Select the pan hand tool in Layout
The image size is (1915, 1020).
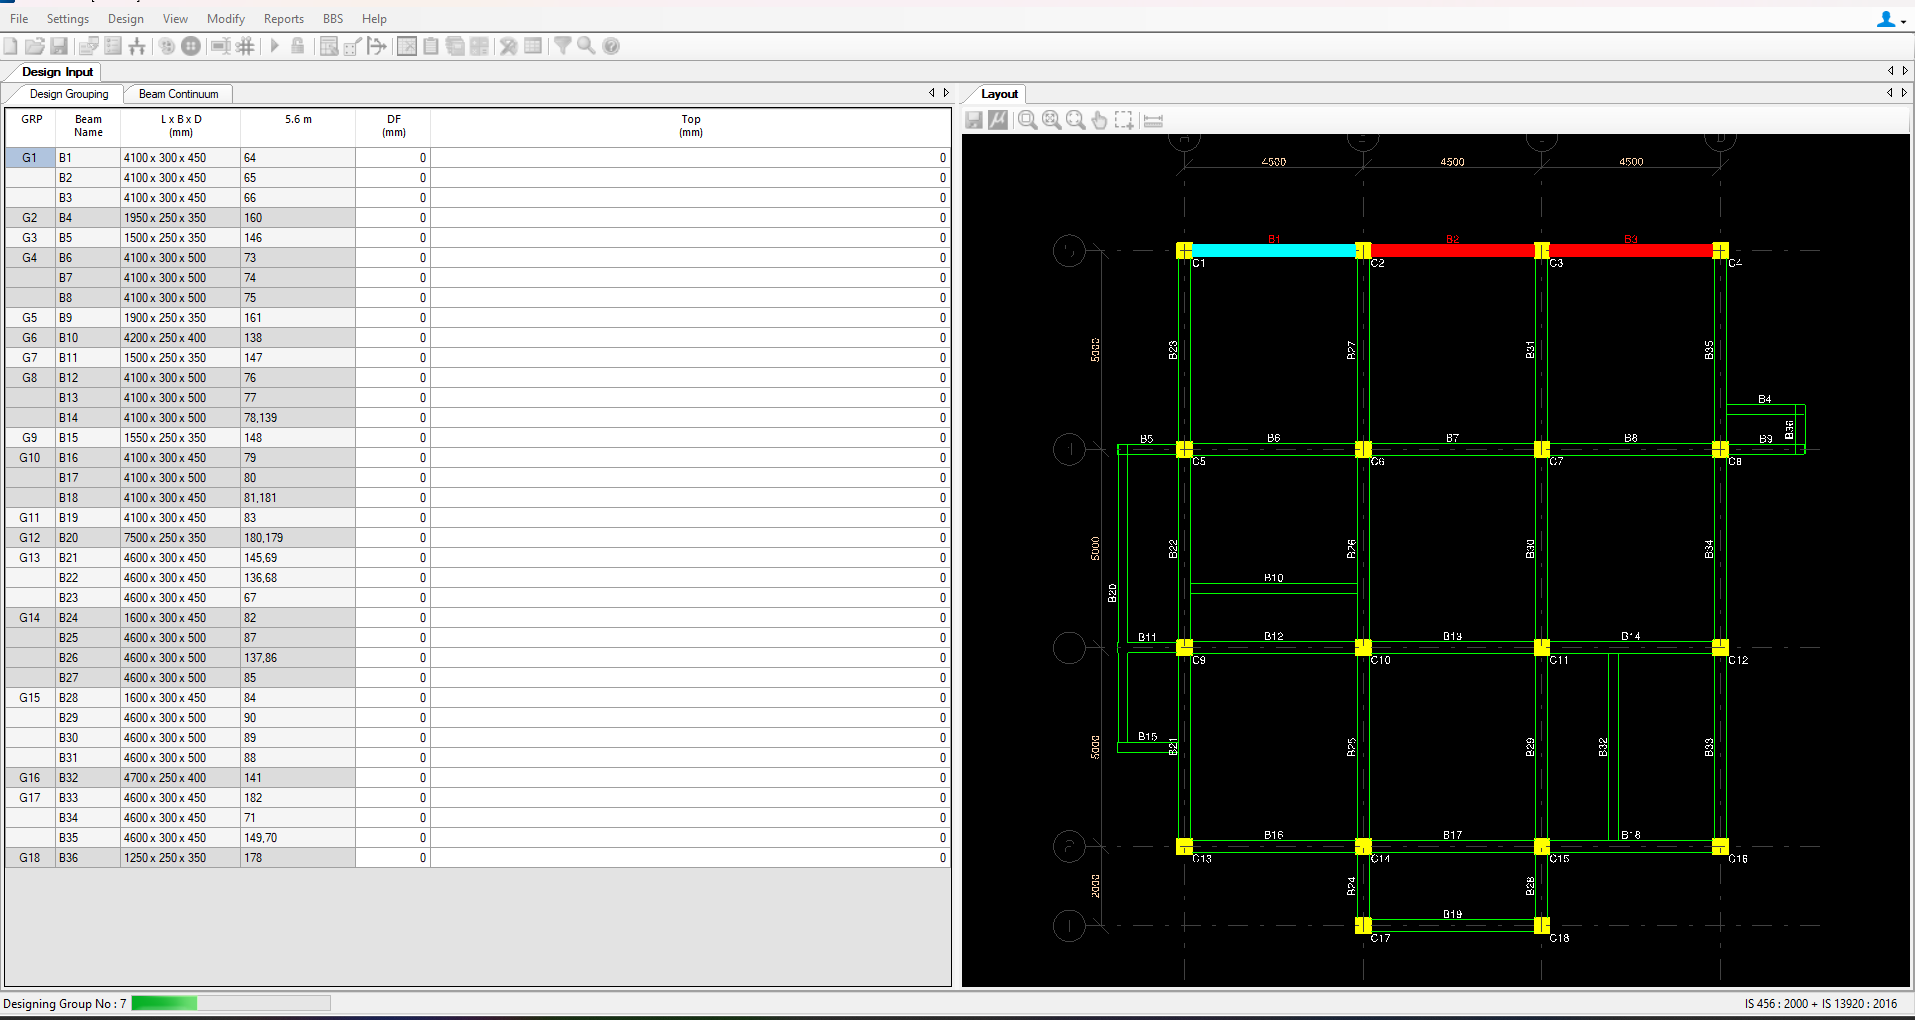[x=1100, y=120]
